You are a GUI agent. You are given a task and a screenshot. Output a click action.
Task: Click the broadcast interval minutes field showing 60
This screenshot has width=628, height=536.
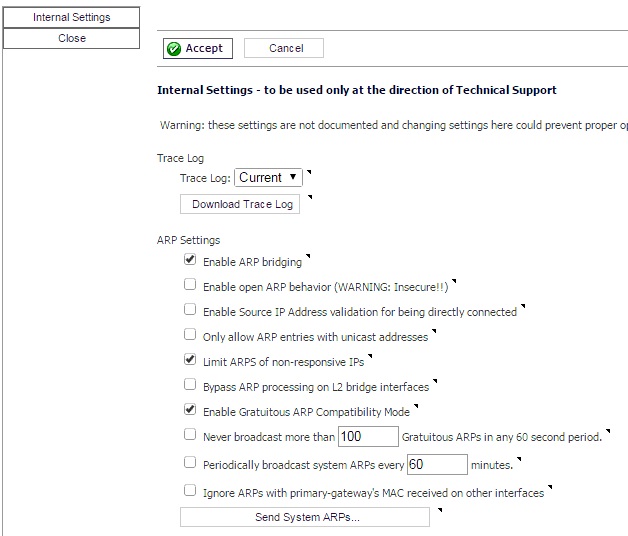pos(437,464)
